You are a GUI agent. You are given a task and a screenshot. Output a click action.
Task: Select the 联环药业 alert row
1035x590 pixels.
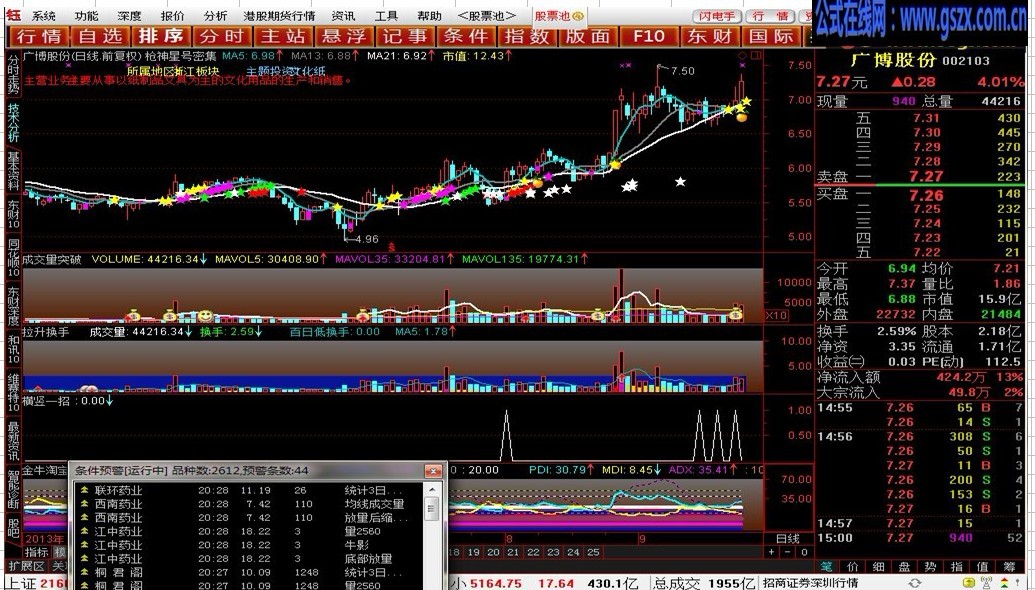pos(247,490)
